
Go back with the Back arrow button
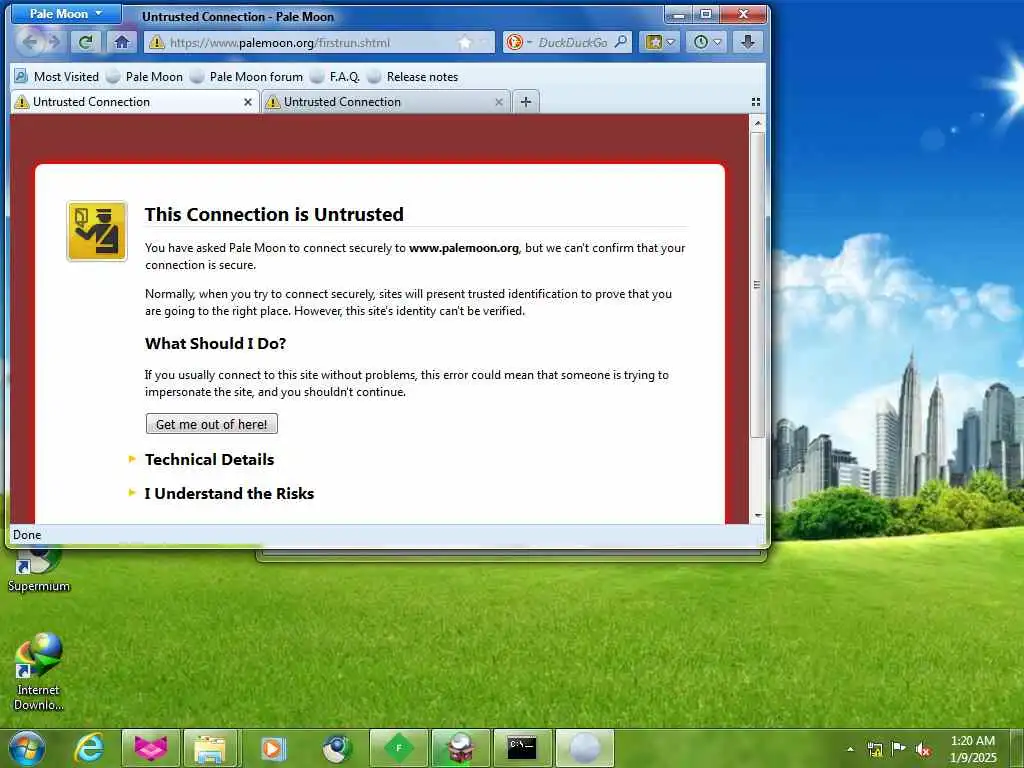coord(29,42)
